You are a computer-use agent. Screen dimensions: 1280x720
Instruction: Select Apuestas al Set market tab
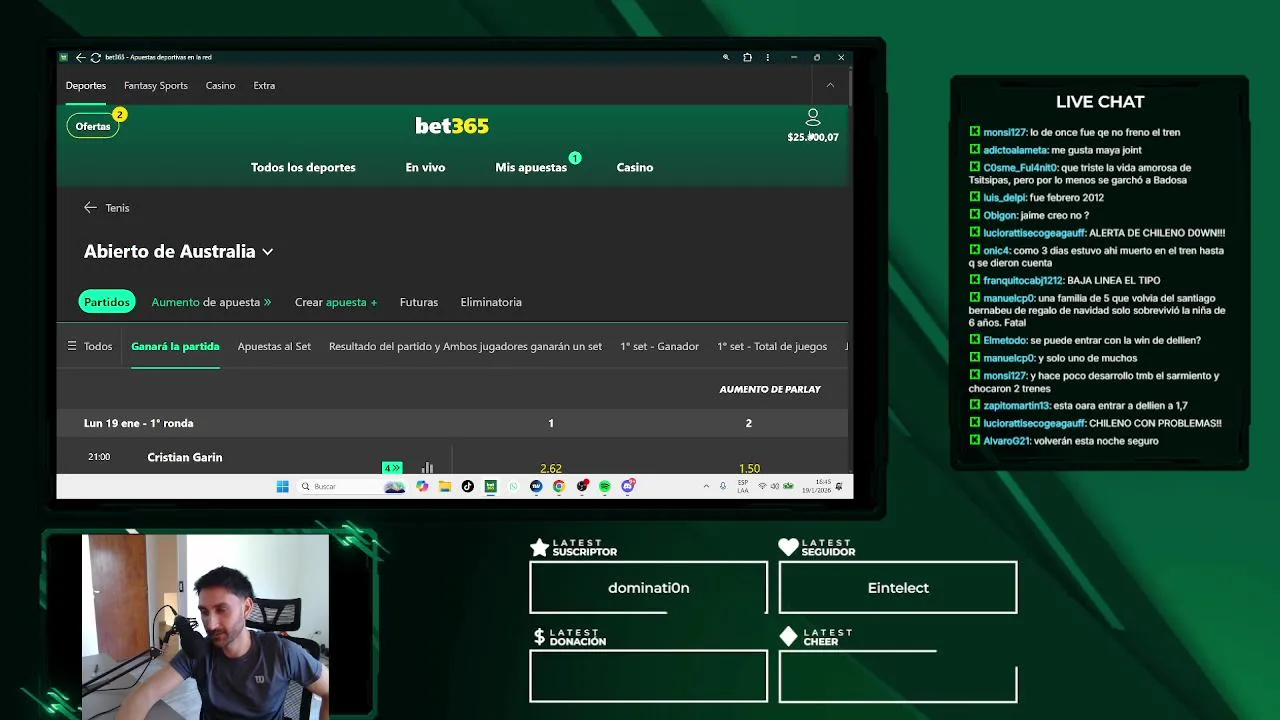coord(274,346)
